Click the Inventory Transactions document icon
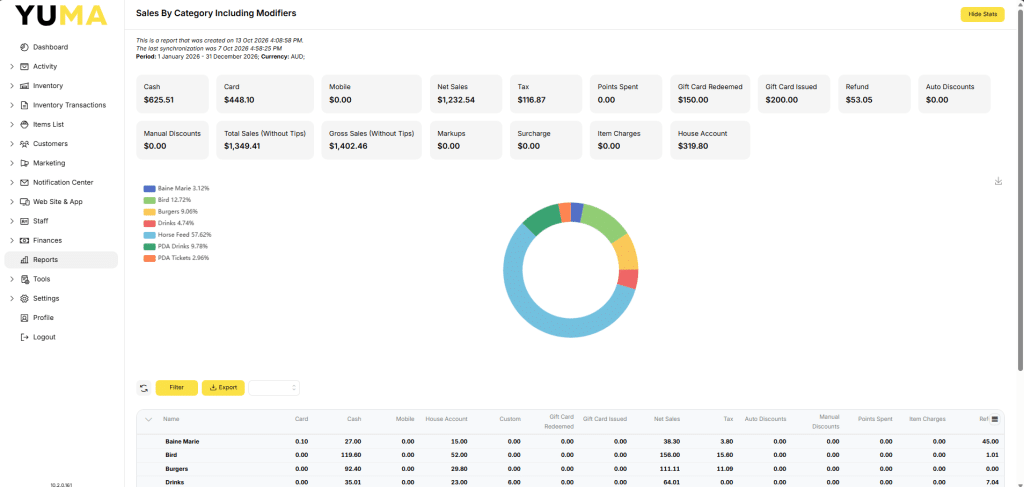 24,105
